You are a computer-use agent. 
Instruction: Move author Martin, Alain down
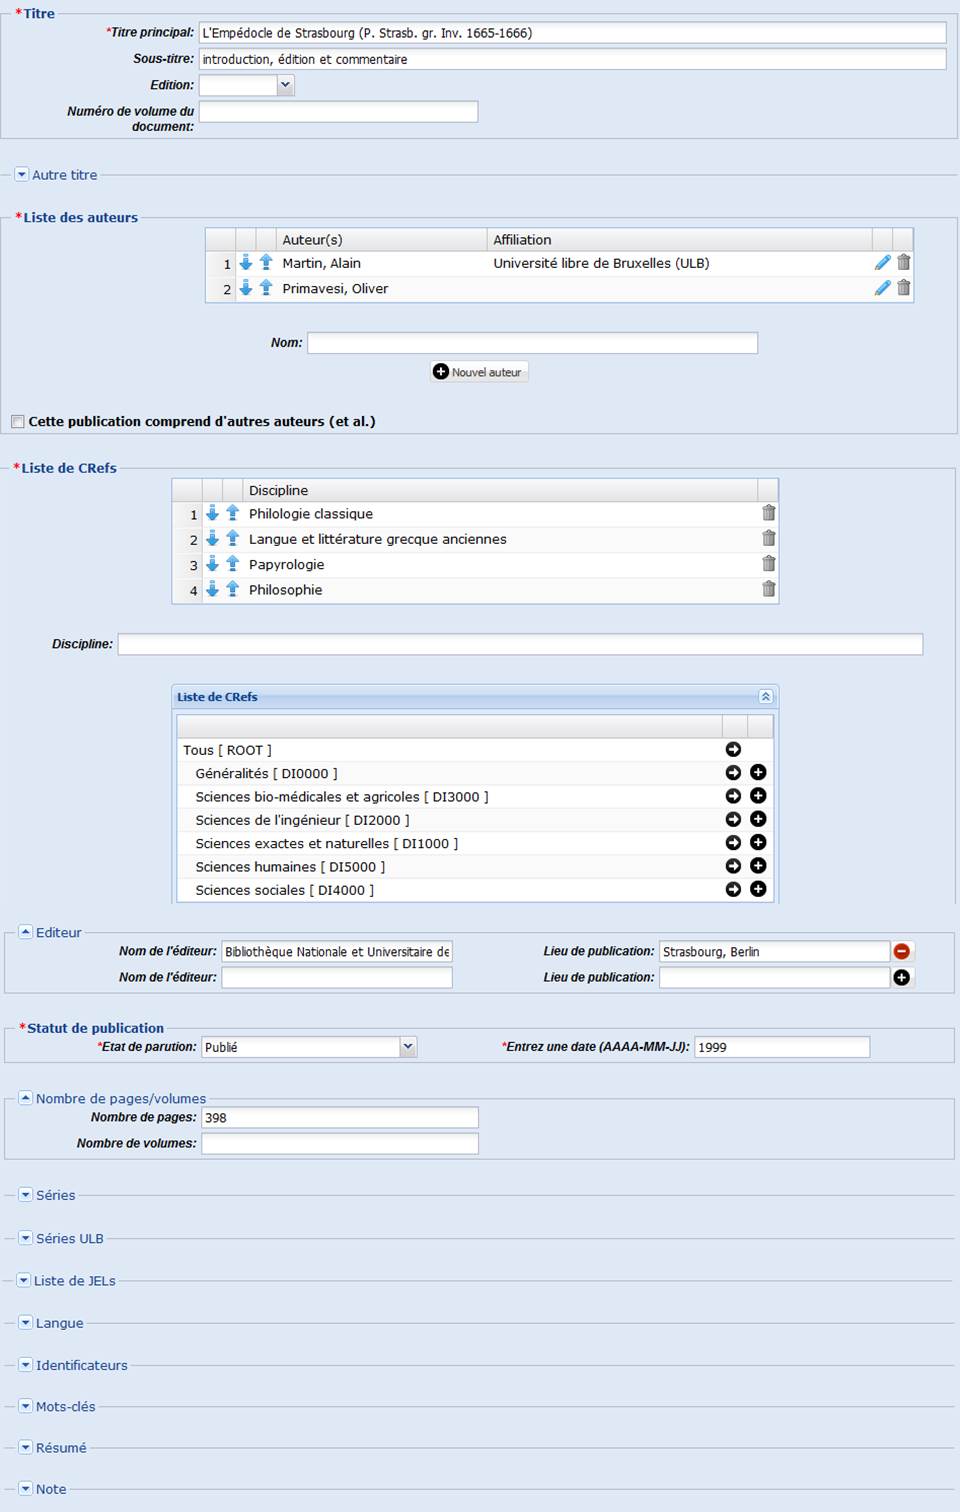pyautogui.click(x=246, y=262)
